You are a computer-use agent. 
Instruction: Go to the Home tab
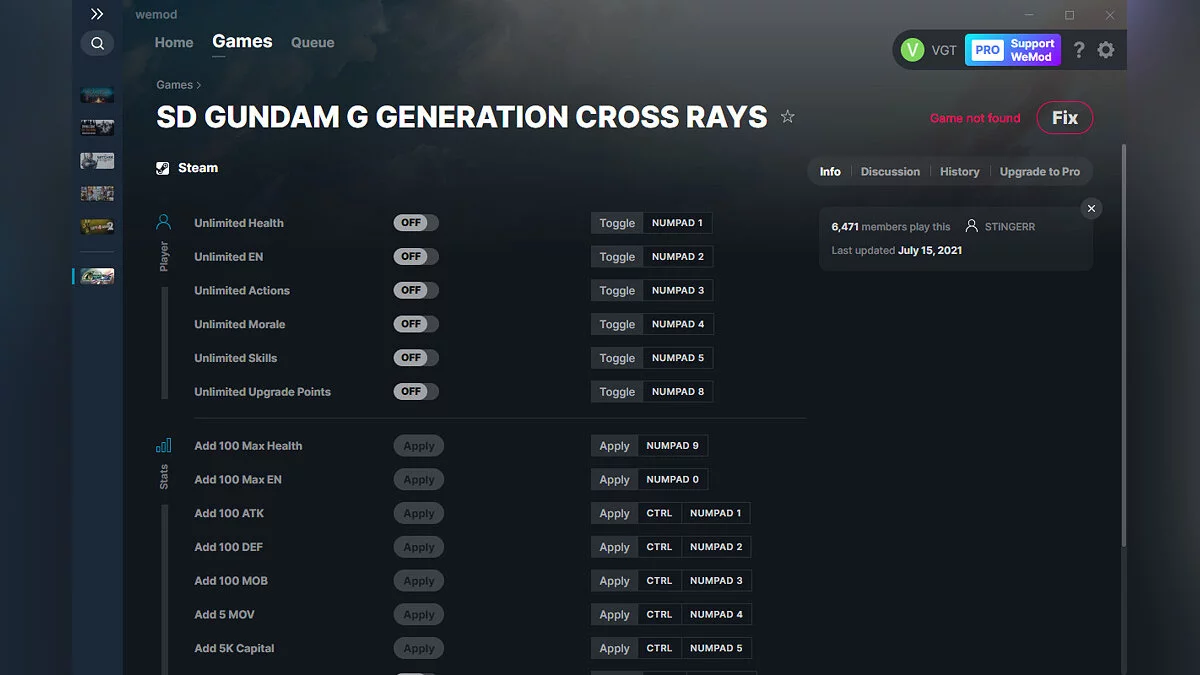click(x=174, y=42)
